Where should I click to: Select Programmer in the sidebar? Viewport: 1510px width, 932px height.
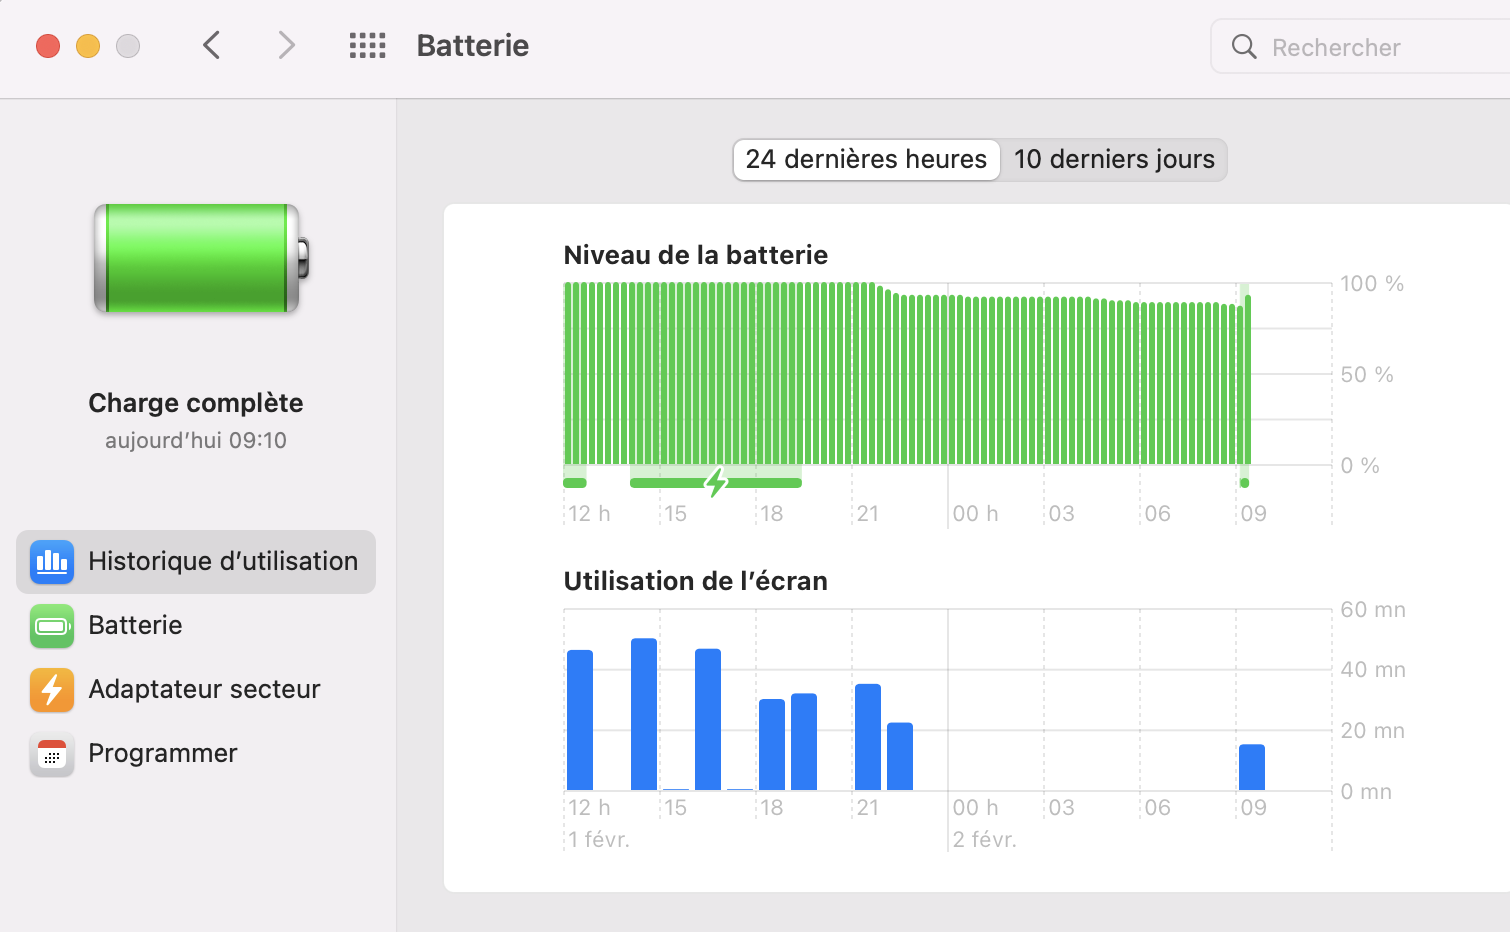pyautogui.click(x=163, y=754)
